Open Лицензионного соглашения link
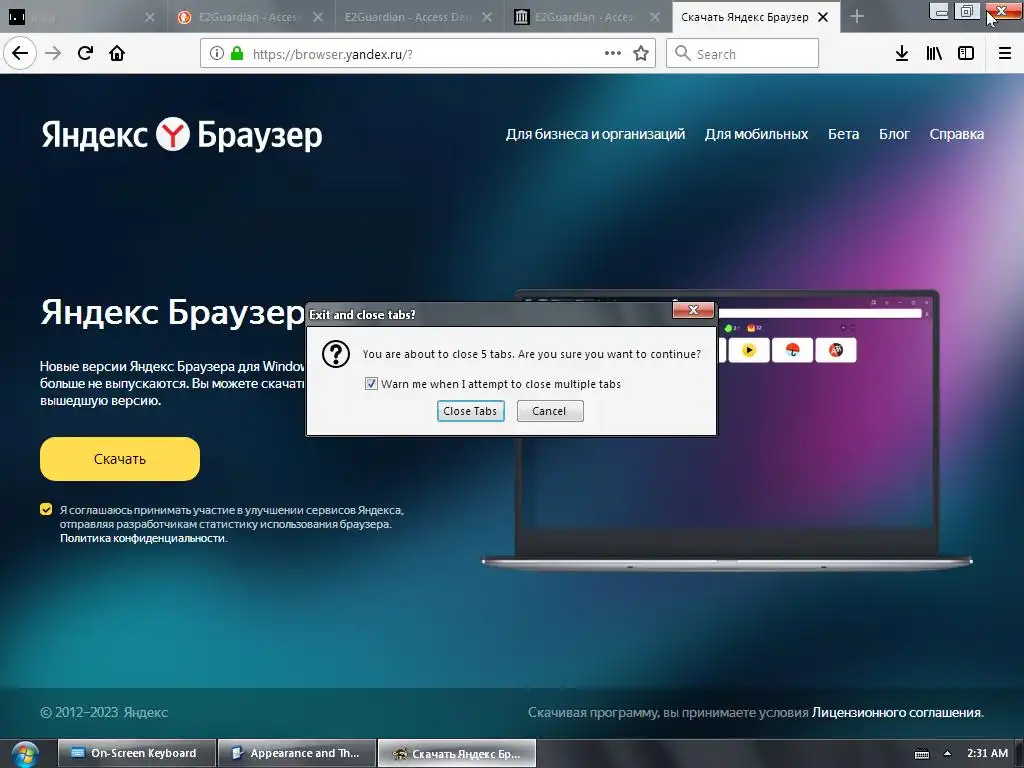 tap(897, 712)
